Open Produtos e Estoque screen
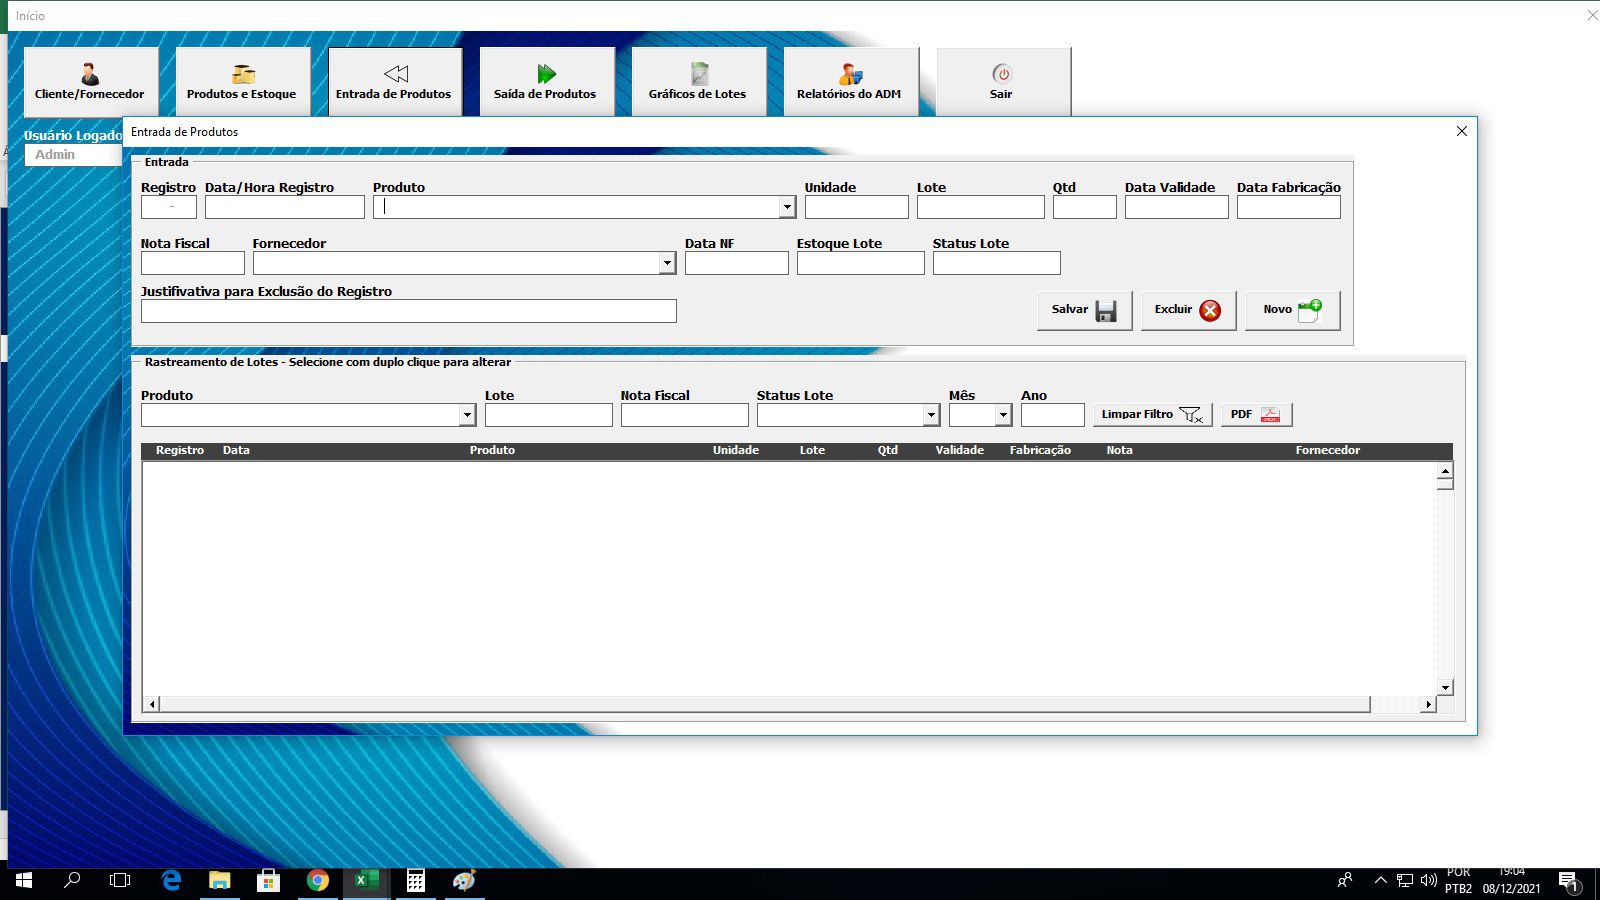 242,82
